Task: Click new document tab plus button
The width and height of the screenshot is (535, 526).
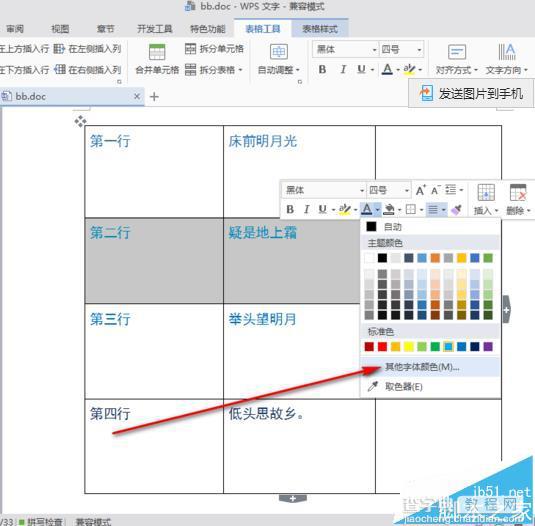Action: click(x=154, y=97)
